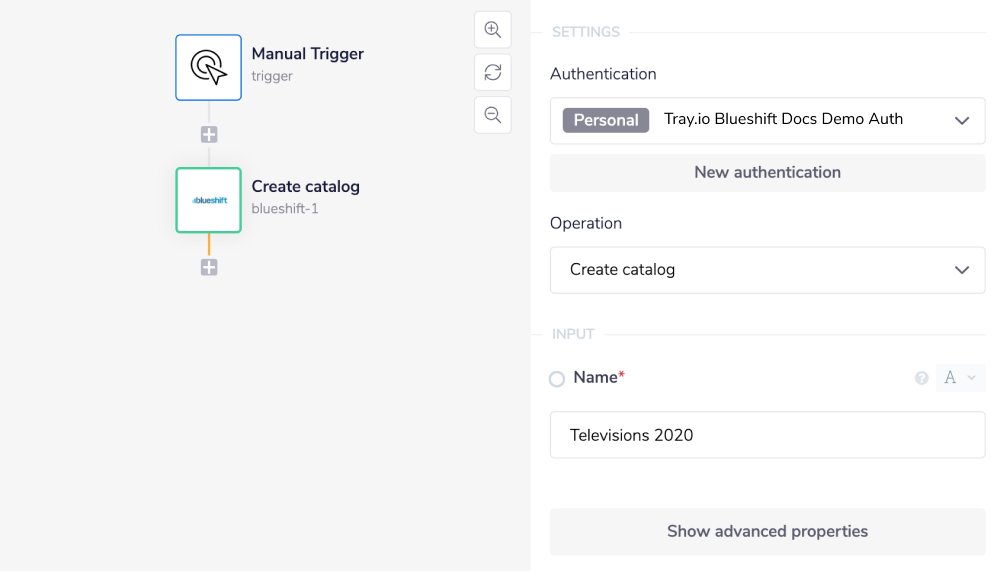Select the Blueshift logo node on canvas

point(208,200)
